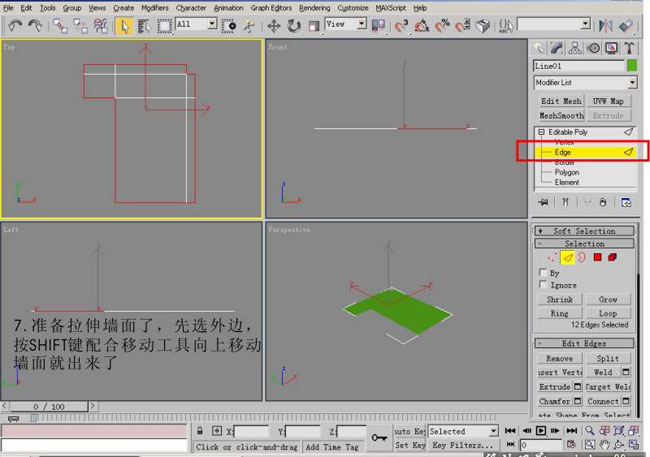
Task: Click the Undo arrow in toolbar
Action: [x=15, y=26]
